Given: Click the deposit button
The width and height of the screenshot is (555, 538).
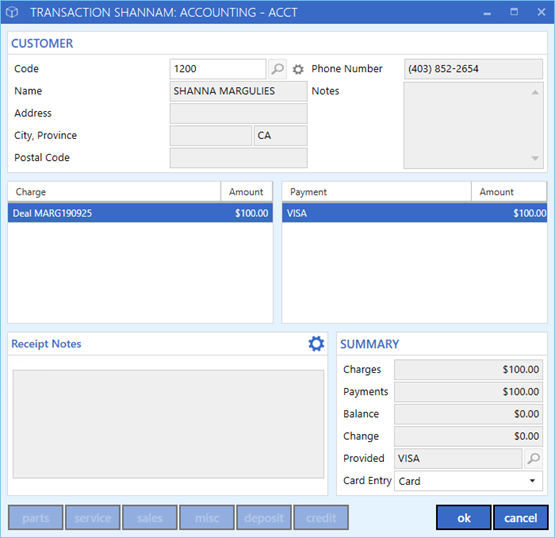Looking at the screenshot, I should click(264, 518).
